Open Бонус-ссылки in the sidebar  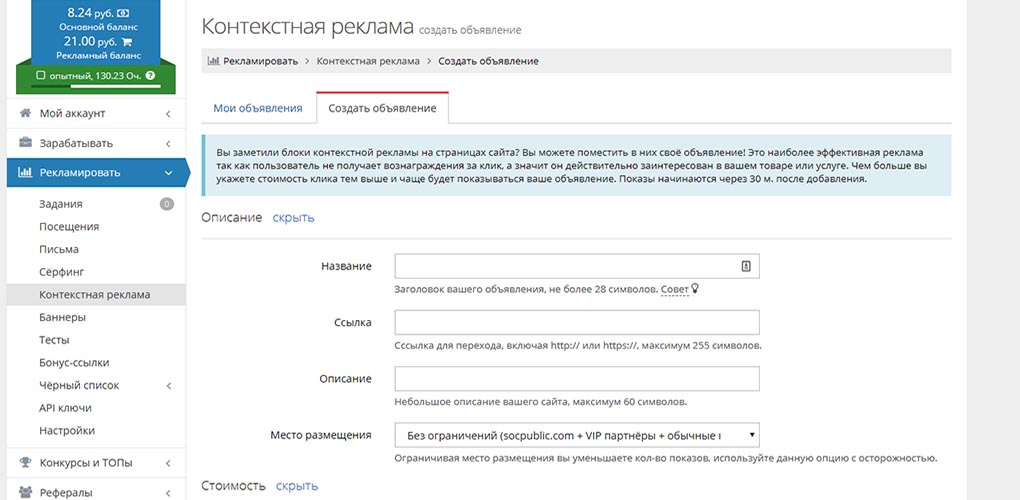click(x=74, y=363)
